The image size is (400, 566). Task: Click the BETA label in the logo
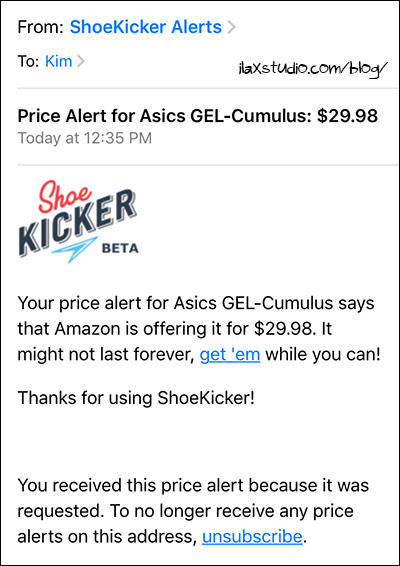[x=120, y=248]
